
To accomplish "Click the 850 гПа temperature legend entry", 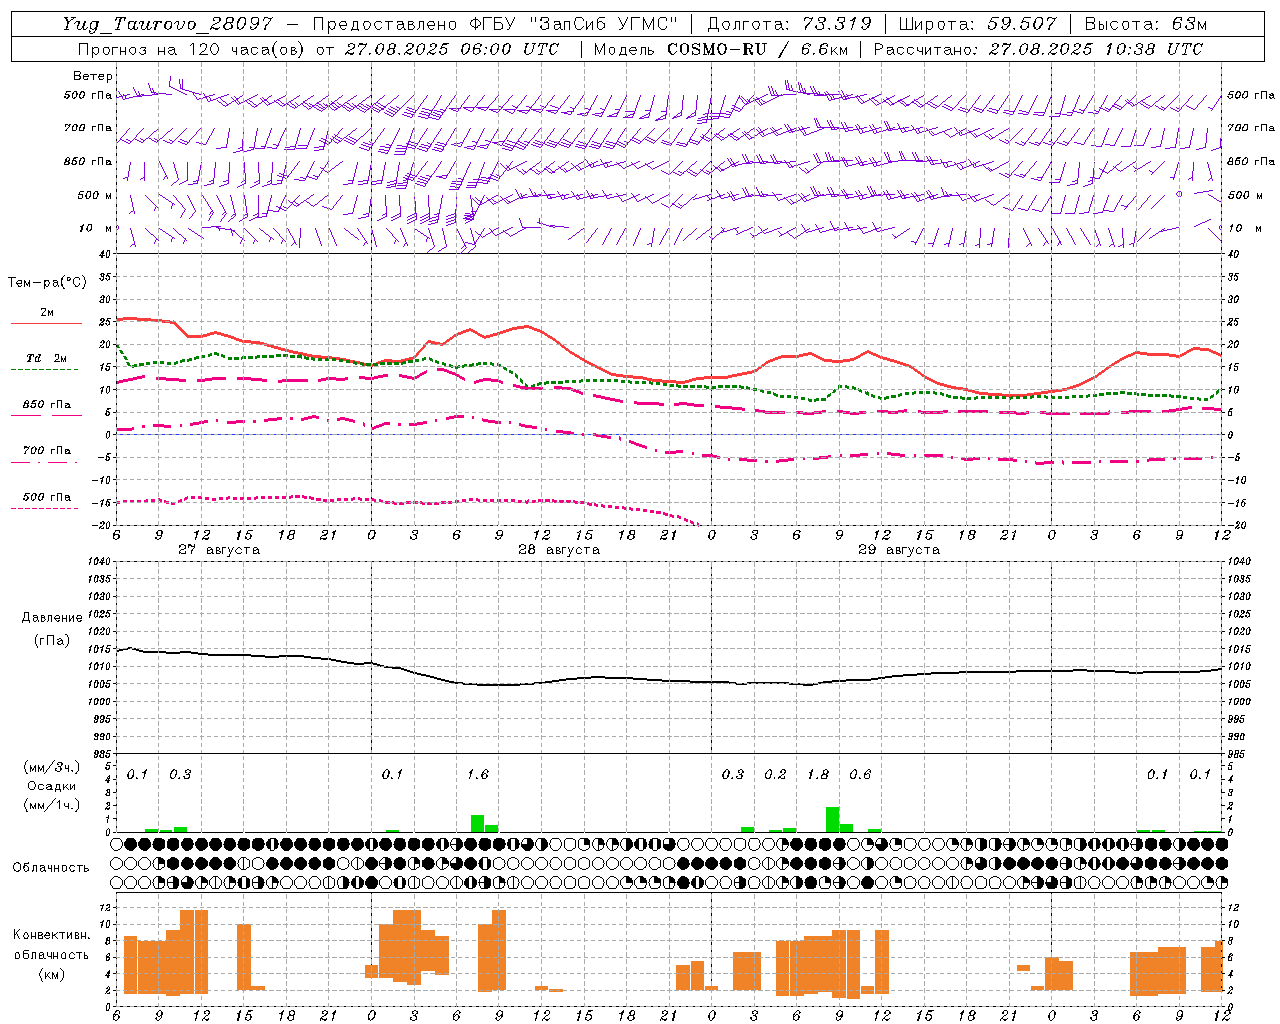I will [x=47, y=404].
